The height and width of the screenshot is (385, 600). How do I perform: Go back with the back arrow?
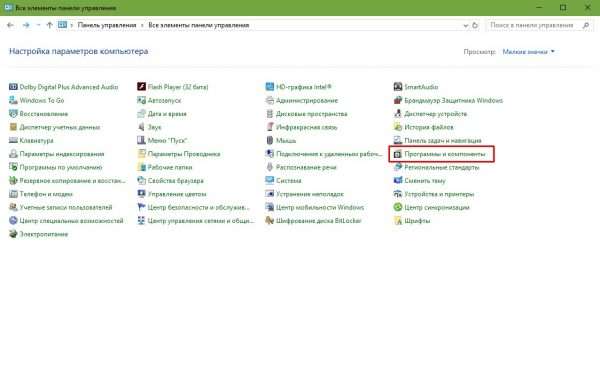[10, 25]
